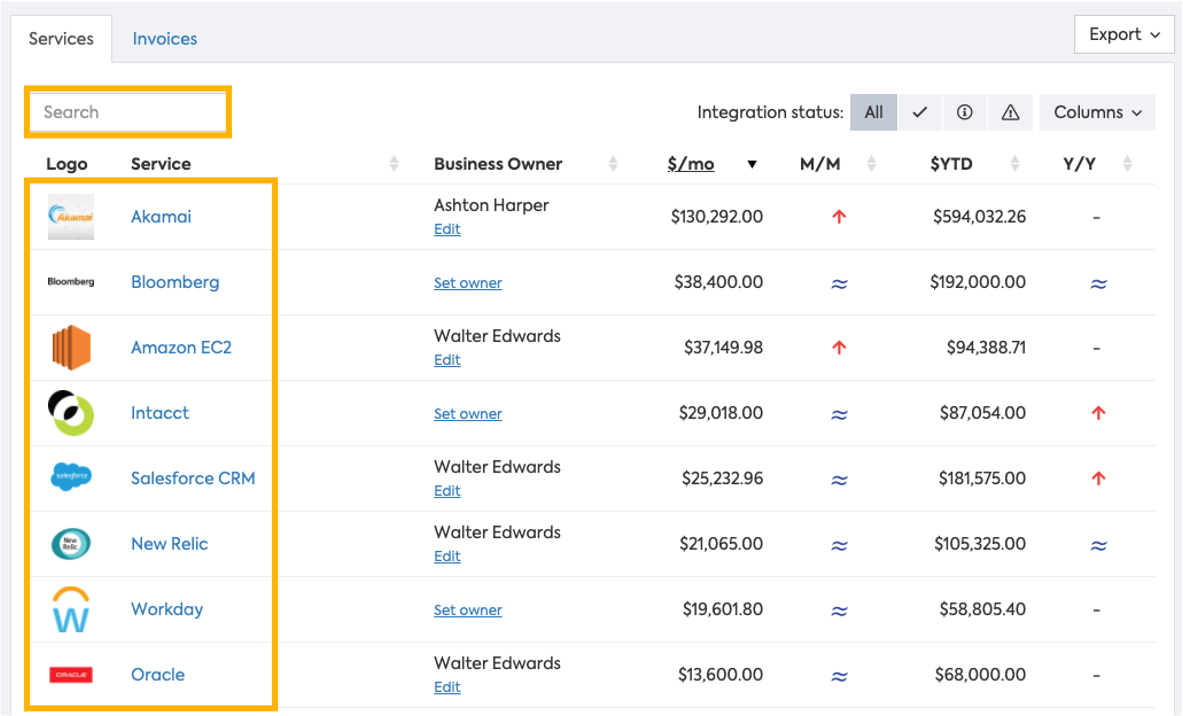
Task: Click Salesforce CRM's M/M flat trend icon
Action: [839, 480]
